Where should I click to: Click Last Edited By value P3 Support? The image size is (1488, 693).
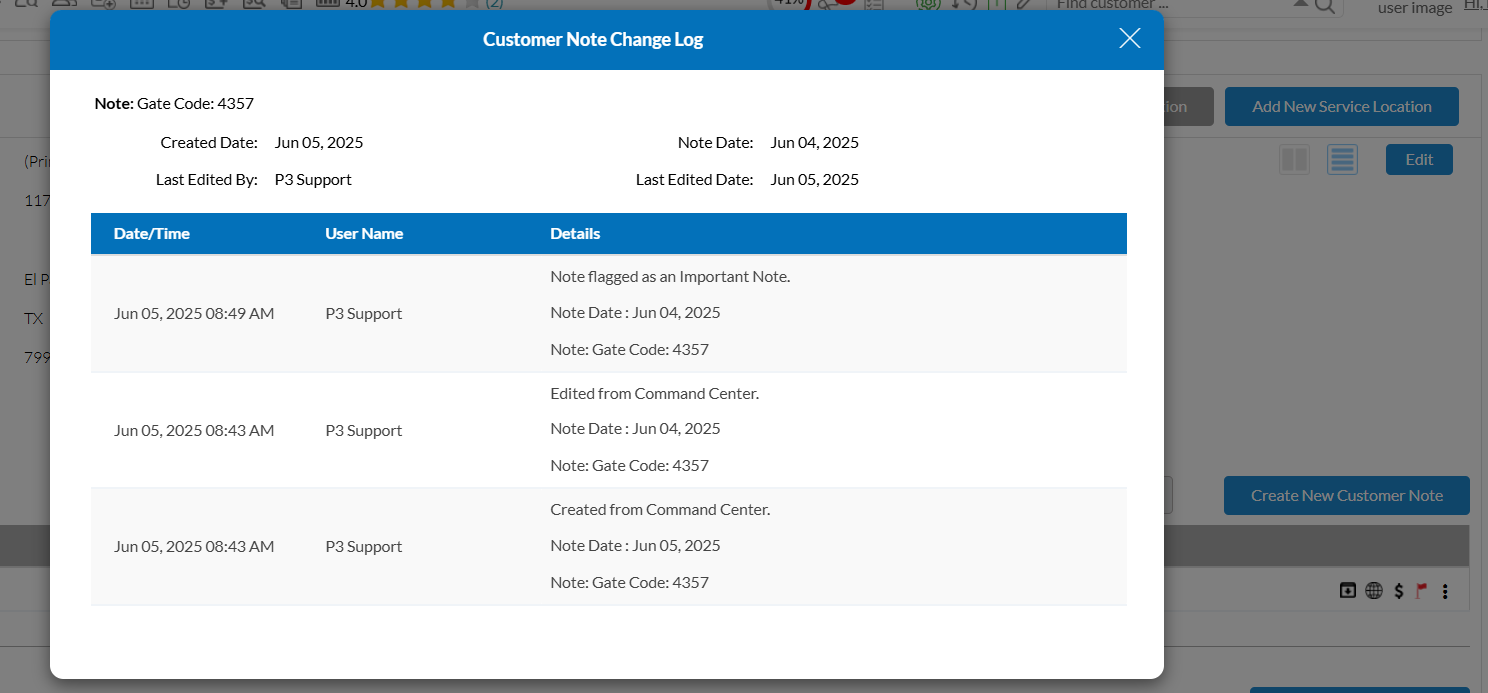point(313,180)
